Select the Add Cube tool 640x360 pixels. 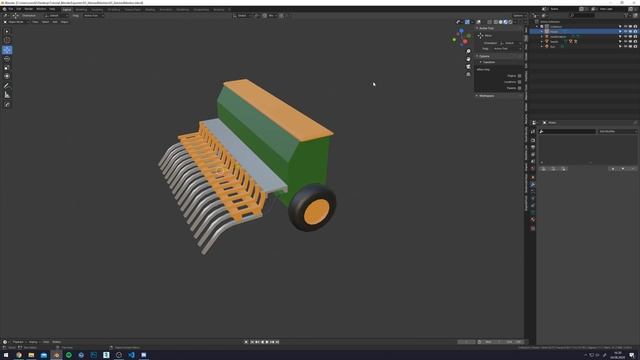click(x=7, y=104)
